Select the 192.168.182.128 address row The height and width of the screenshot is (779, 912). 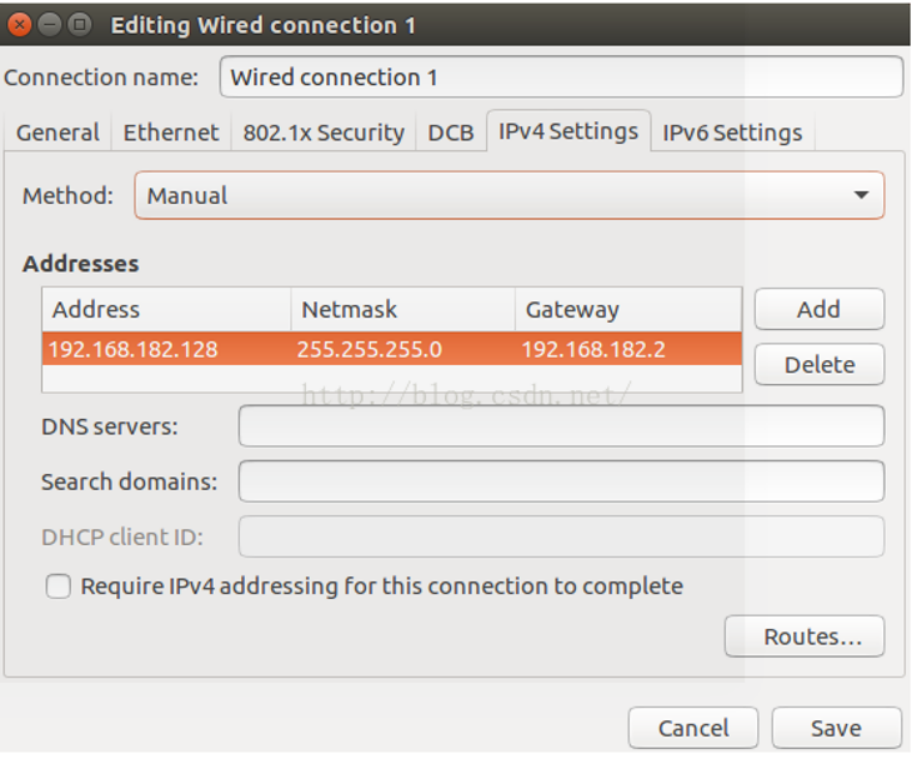[392, 349]
